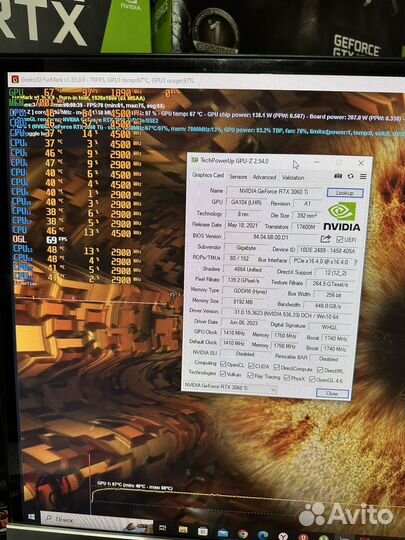
Task: Click the Name field NVIDIA GeForce RTX 3060 Ti
Action: (274, 191)
